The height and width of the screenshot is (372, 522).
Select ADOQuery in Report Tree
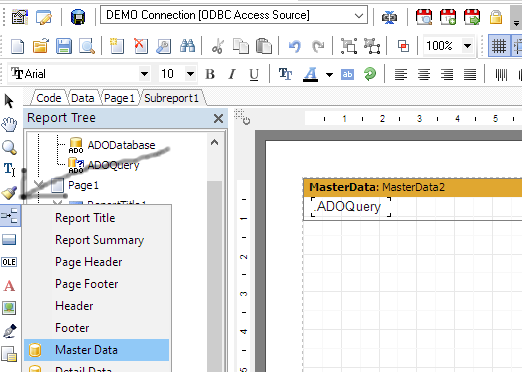tap(113, 165)
